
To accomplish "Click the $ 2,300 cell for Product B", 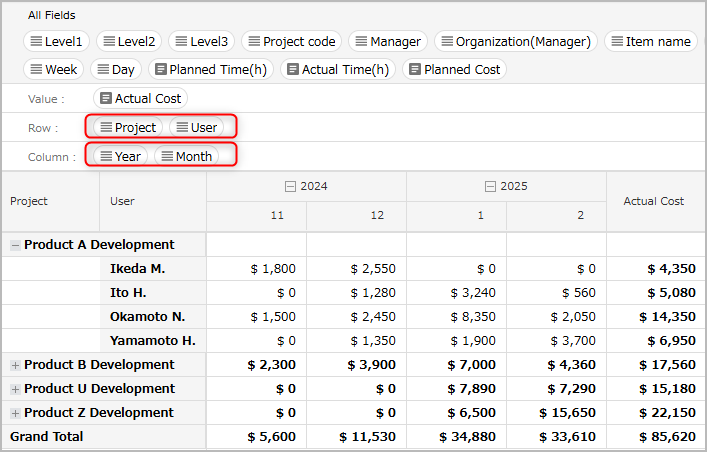I will coord(257,364).
